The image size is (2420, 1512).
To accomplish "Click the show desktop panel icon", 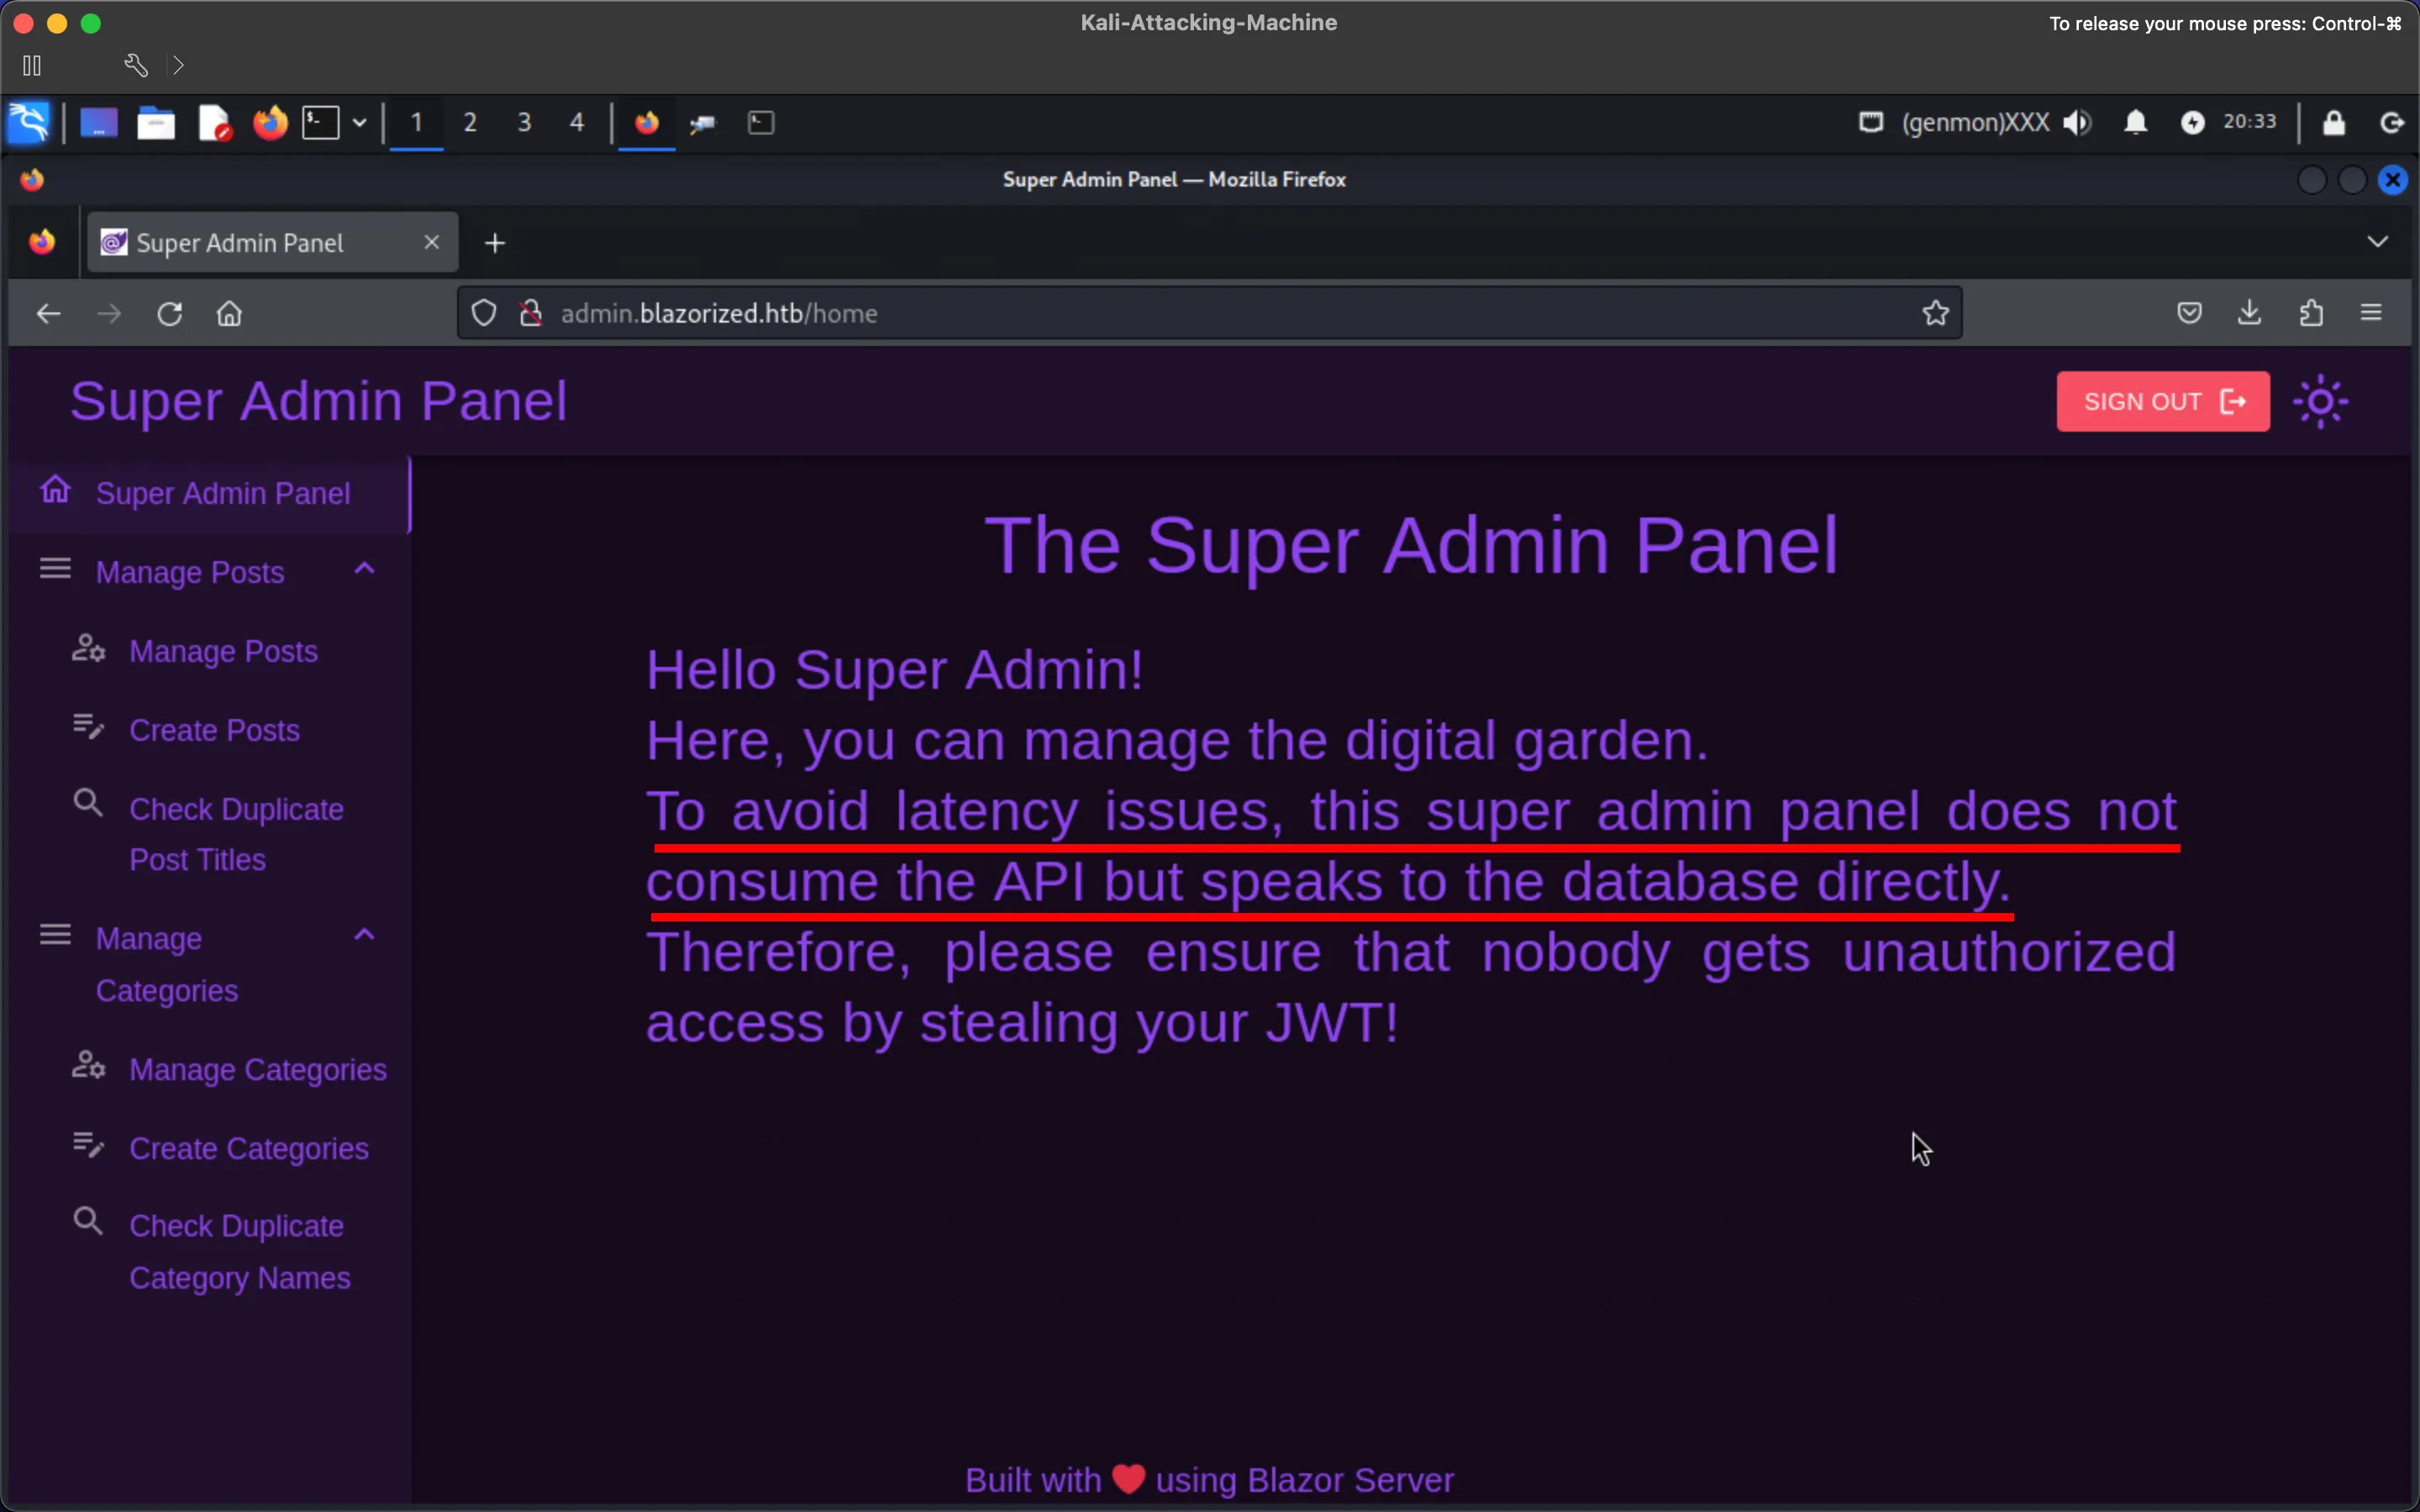I will [x=98, y=123].
